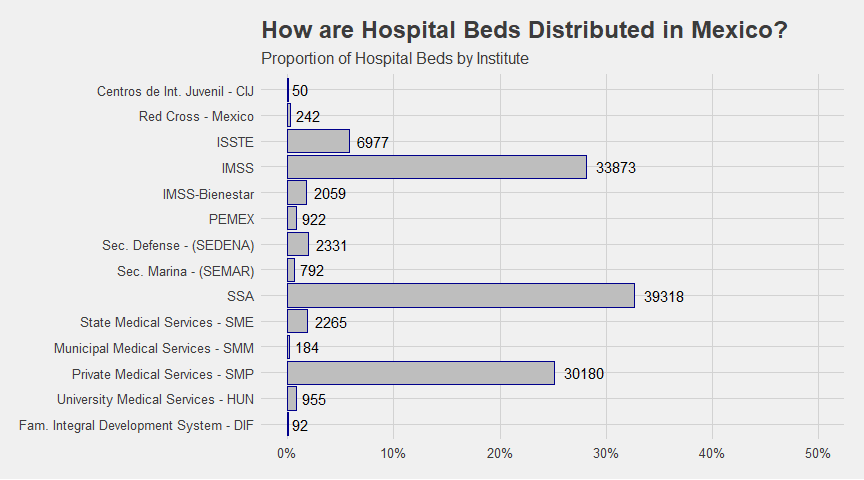Click the Fam. Integral Development System - DIF label
Screen dimensions: 864x480
(x=136, y=425)
